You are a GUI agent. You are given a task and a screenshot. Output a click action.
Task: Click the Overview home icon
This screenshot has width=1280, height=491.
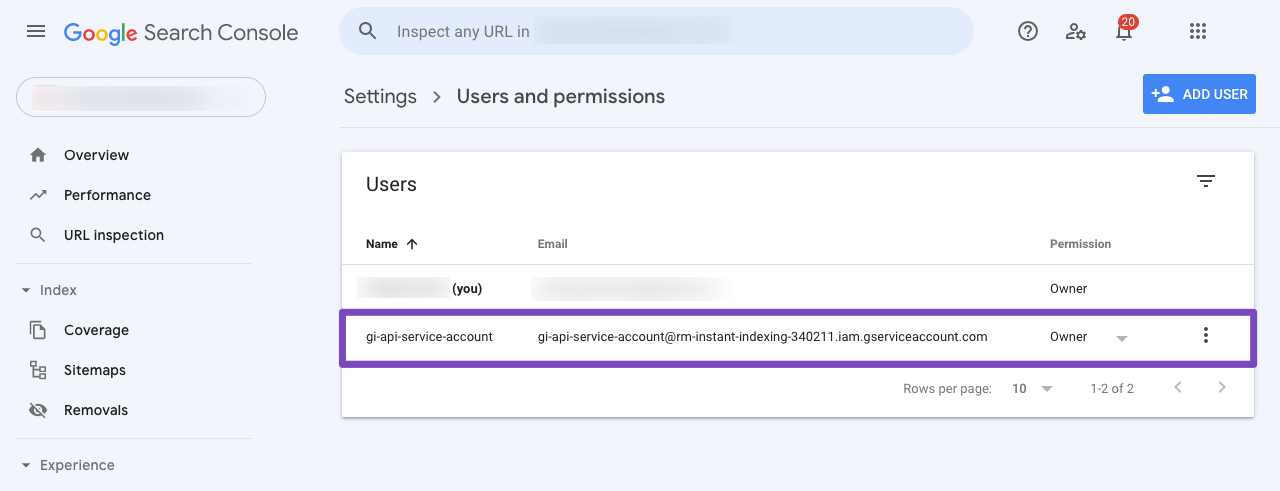click(38, 155)
